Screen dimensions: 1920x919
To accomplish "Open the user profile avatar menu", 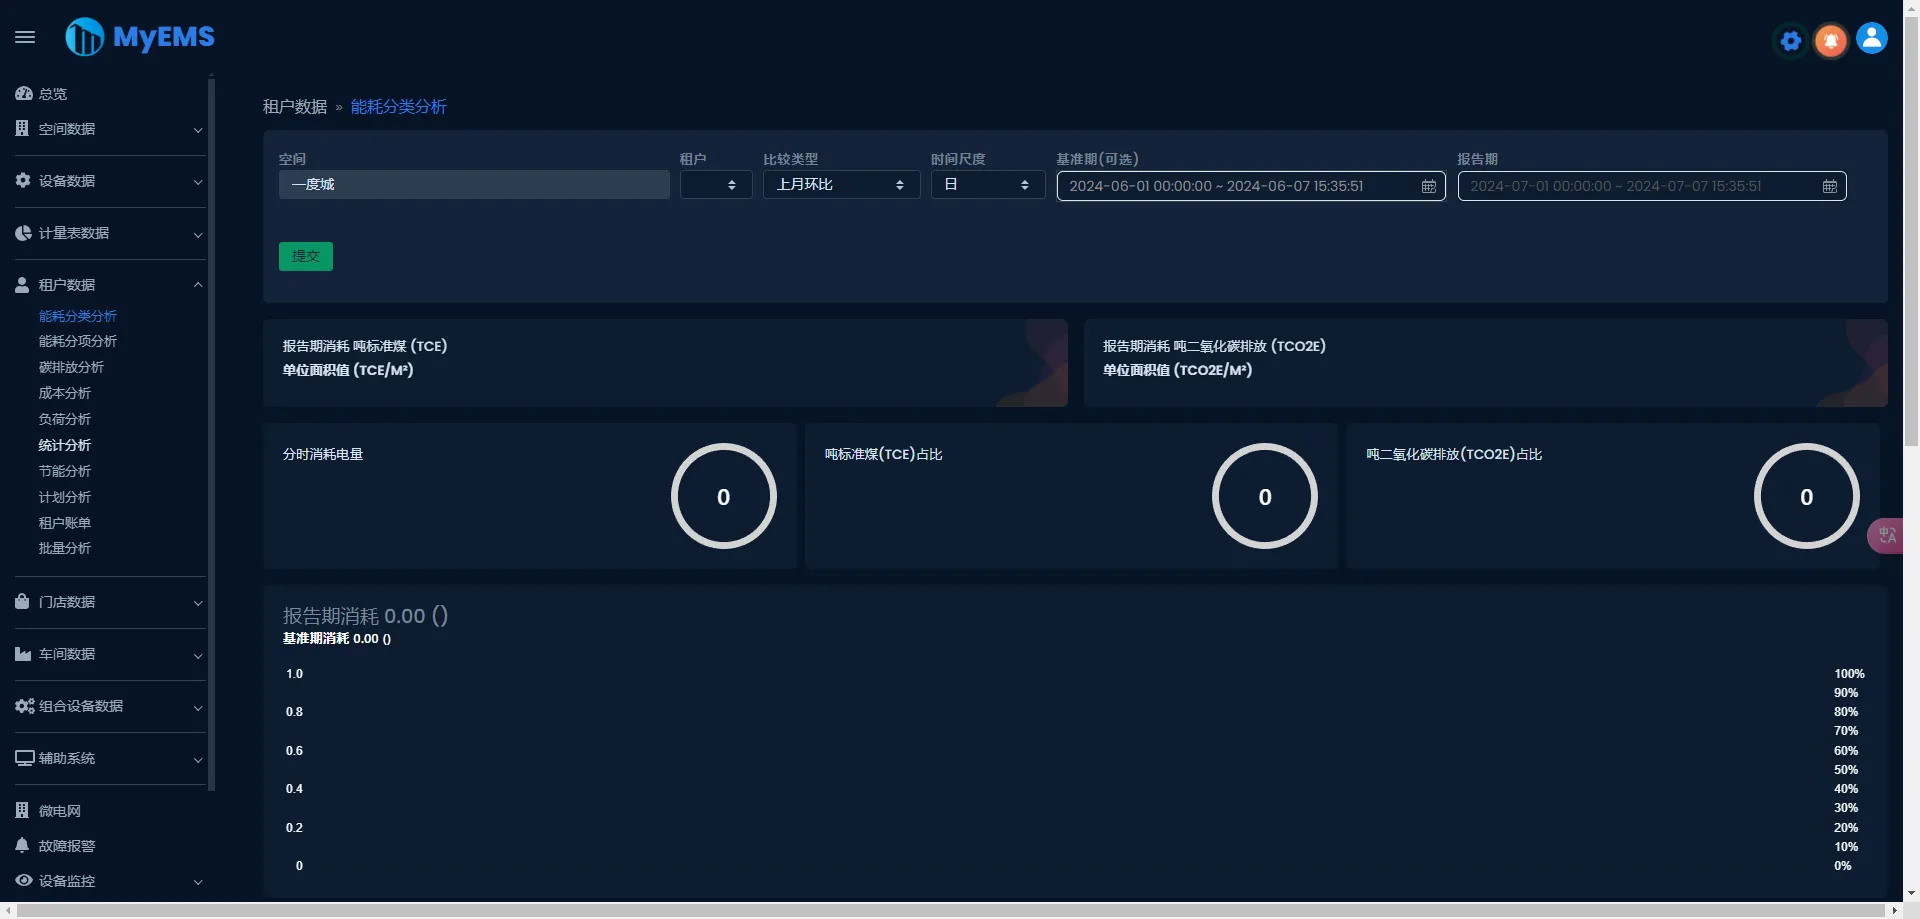I will 1872,38.
